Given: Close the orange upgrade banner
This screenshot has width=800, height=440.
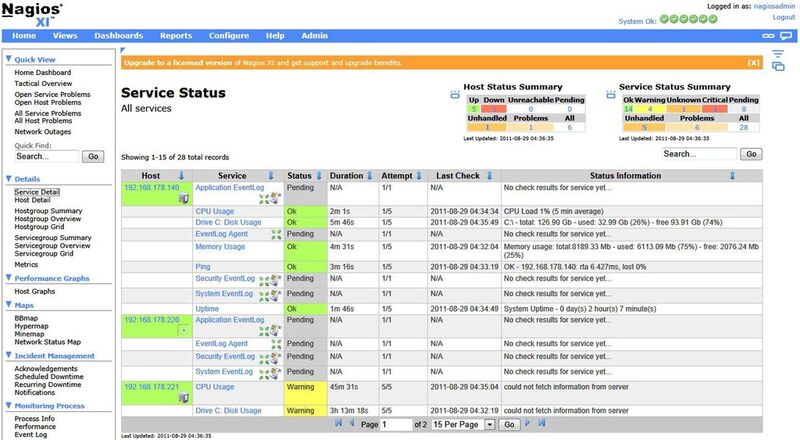Looking at the screenshot, I should pos(753,62).
